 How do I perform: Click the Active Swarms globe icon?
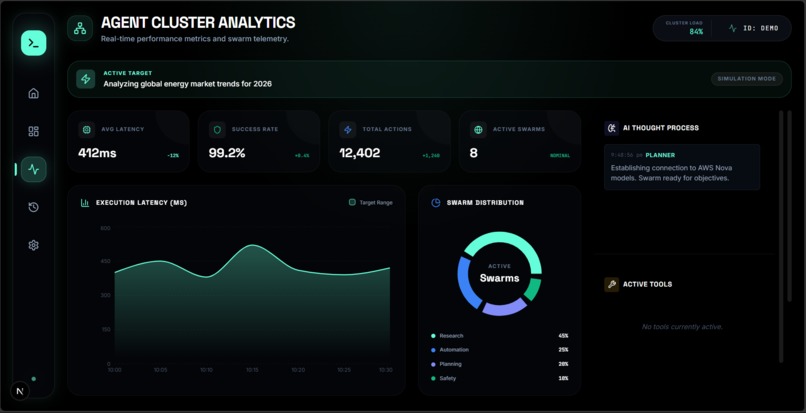pos(478,130)
